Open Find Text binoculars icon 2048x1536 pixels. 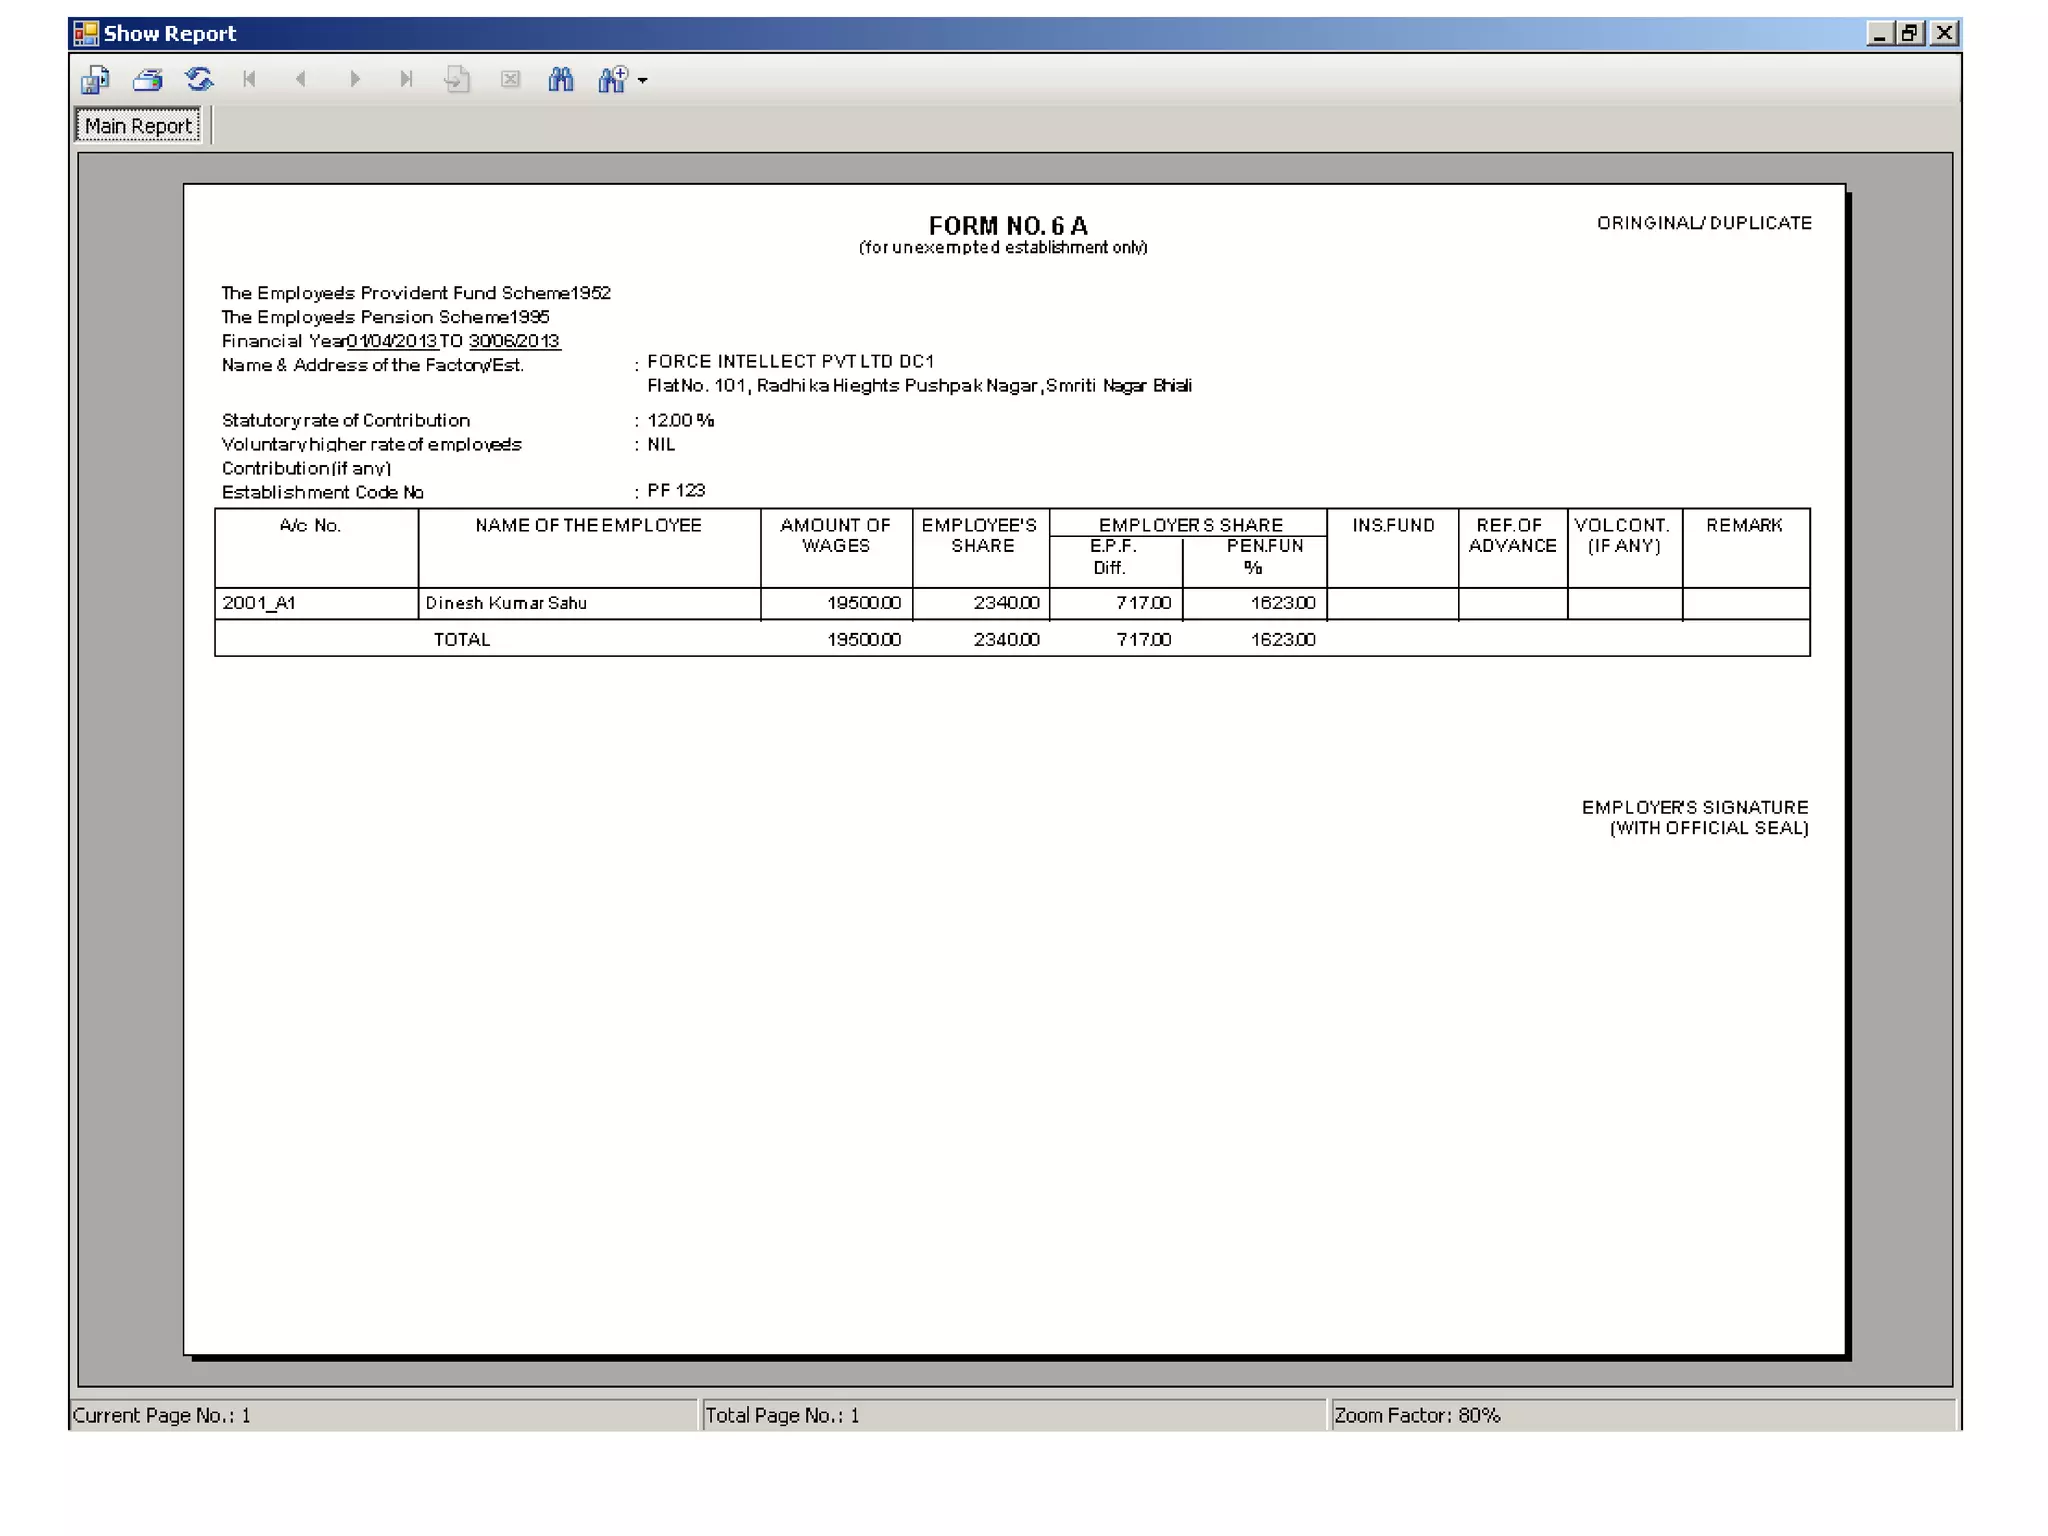[x=561, y=79]
